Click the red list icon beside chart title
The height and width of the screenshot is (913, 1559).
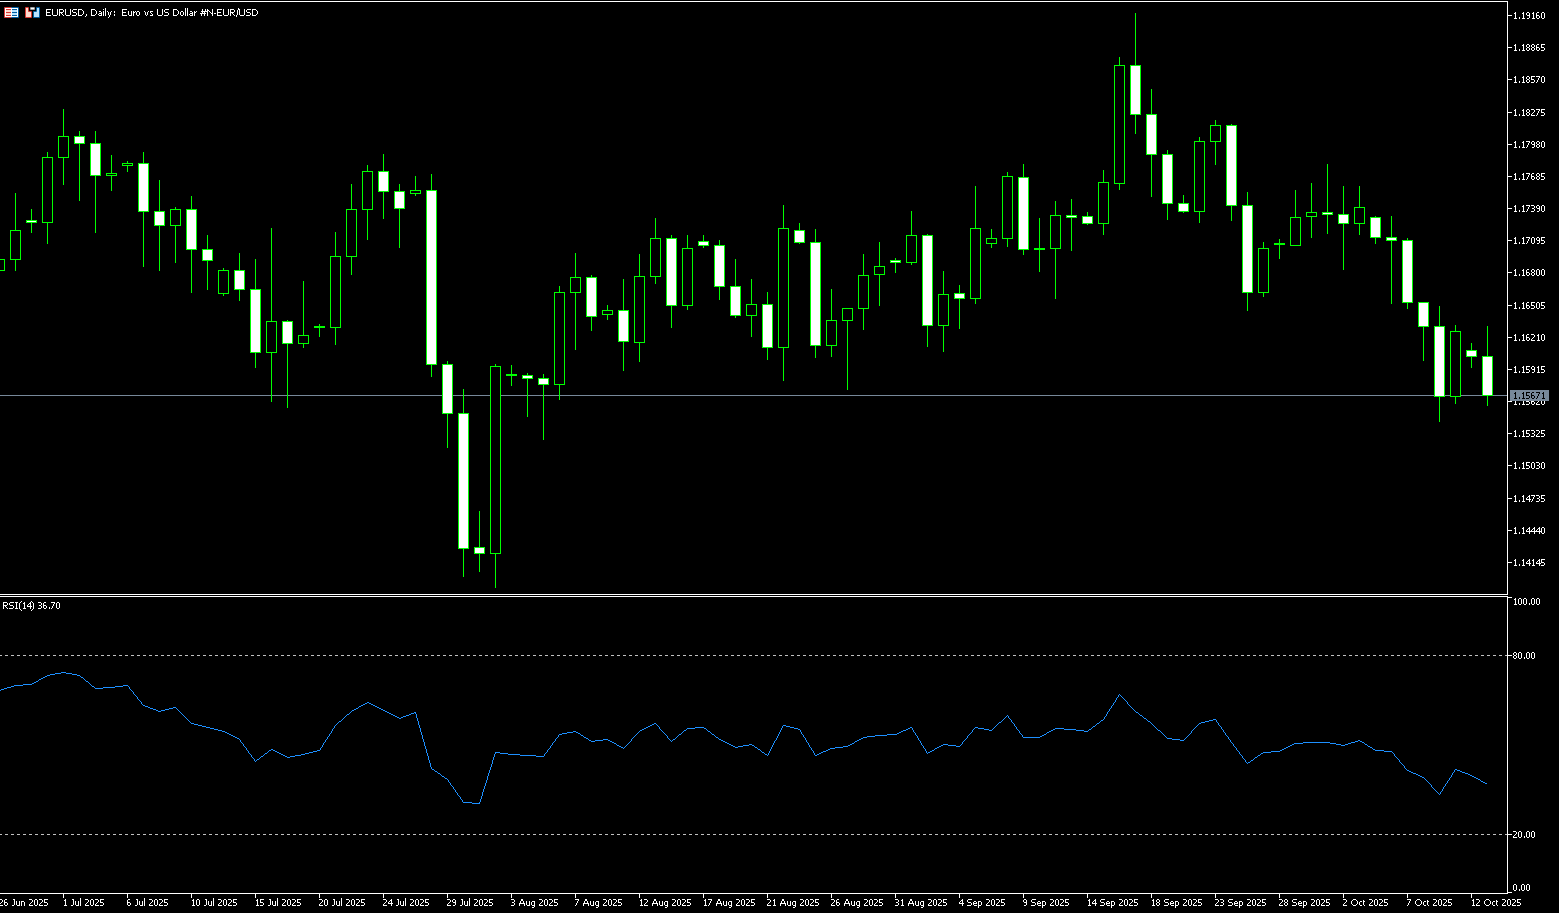pos(12,13)
